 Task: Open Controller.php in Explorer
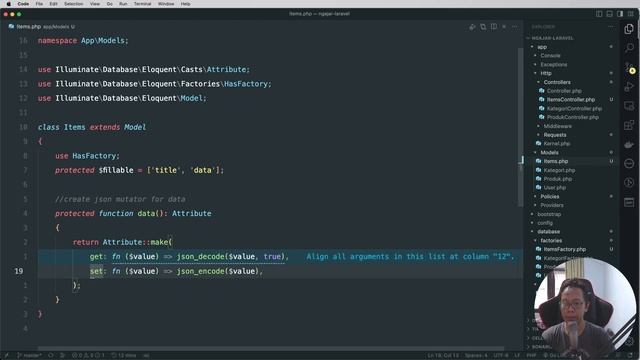coord(564,91)
